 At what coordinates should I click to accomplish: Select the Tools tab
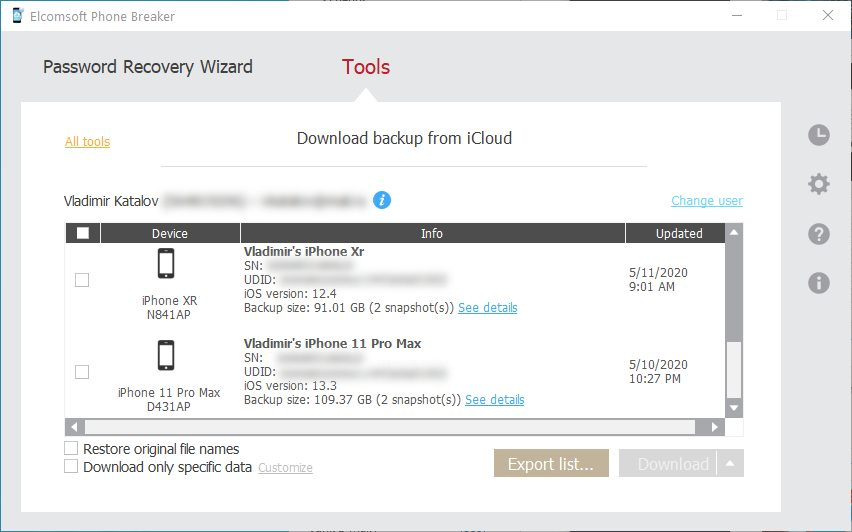(366, 67)
